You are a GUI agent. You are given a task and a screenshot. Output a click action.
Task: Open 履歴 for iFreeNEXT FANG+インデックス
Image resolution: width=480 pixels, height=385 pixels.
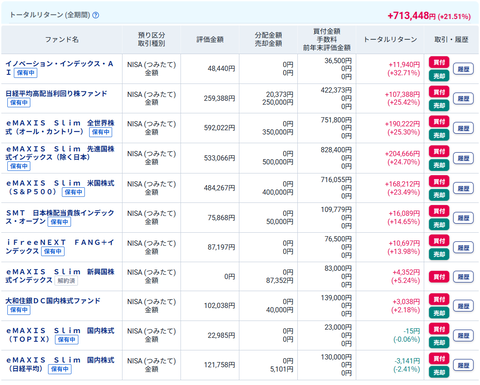click(463, 248)
